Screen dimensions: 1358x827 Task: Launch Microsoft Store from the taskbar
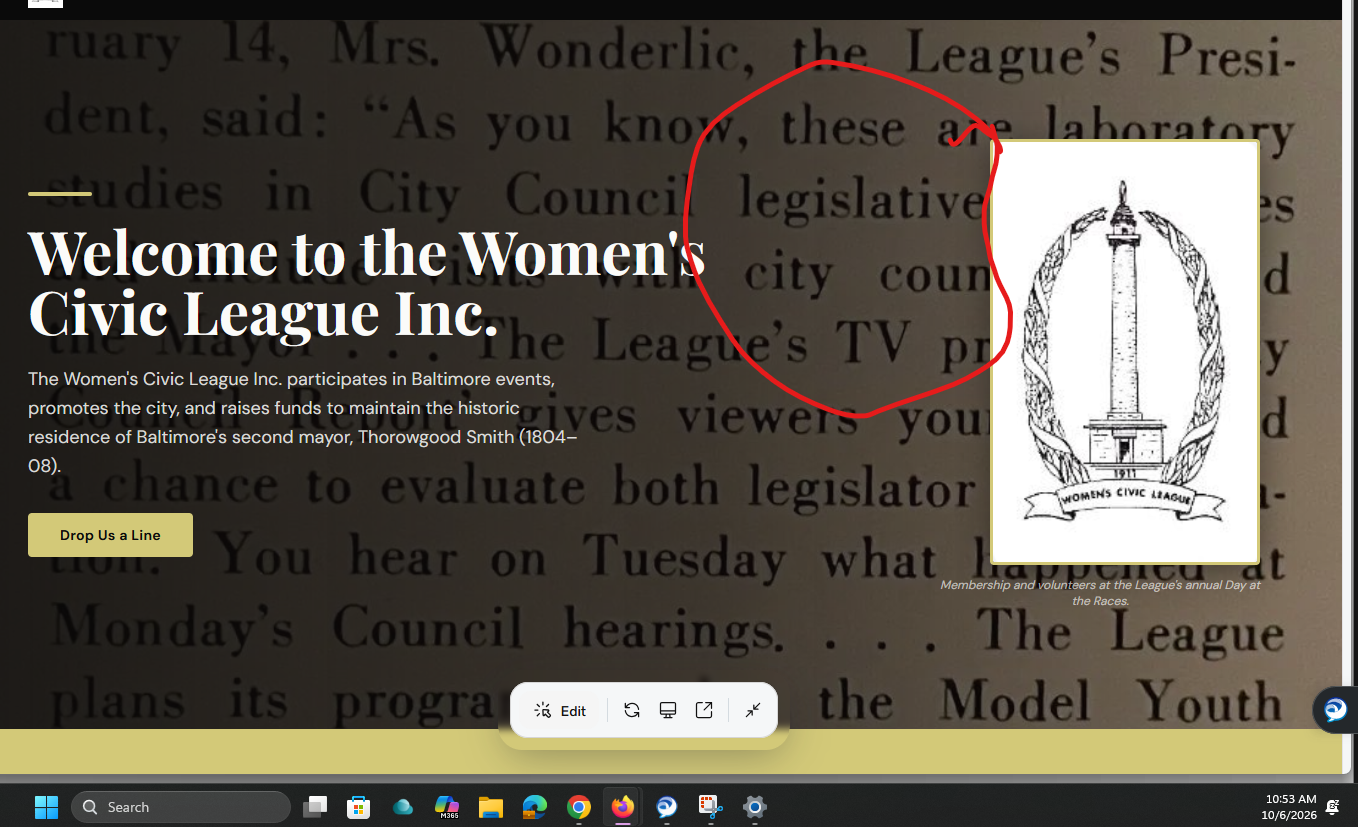click(359, 807)
